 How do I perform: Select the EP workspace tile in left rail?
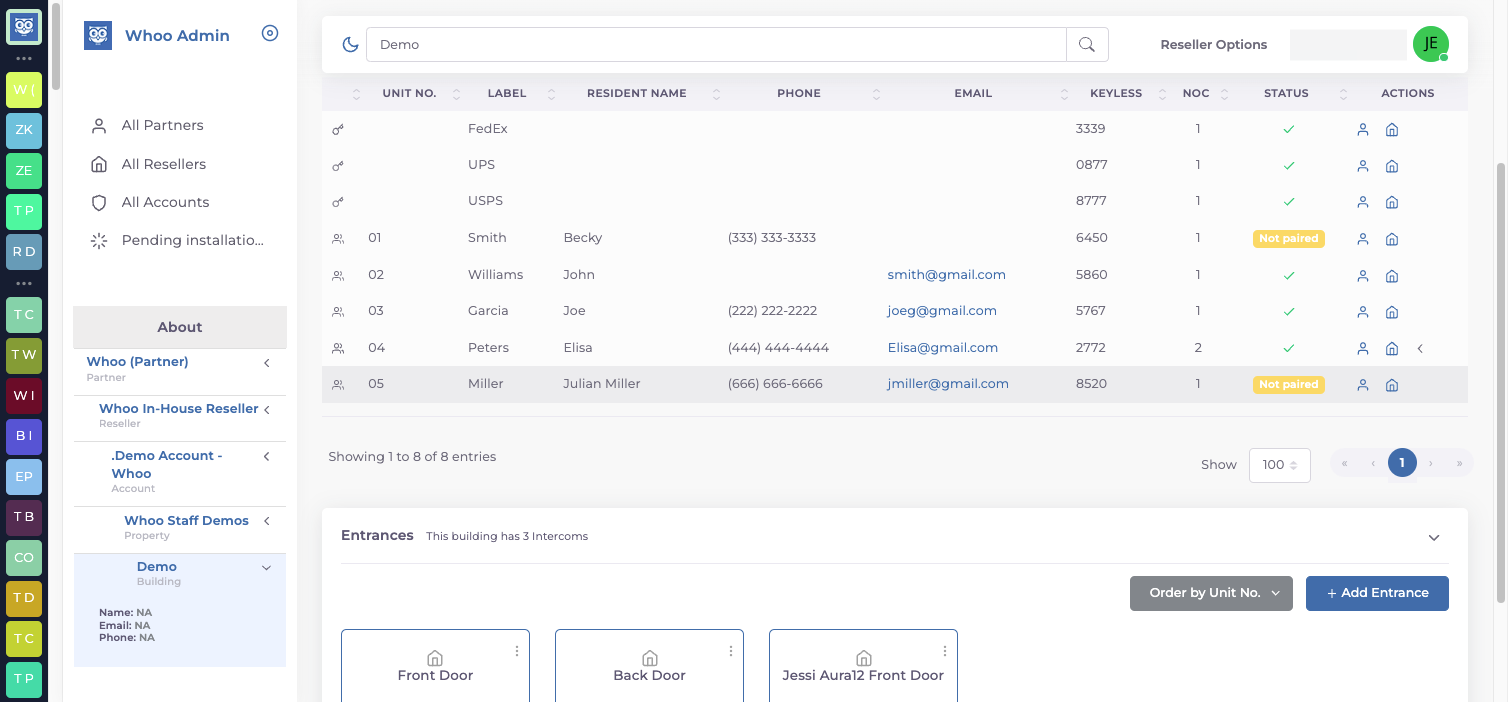24,477
